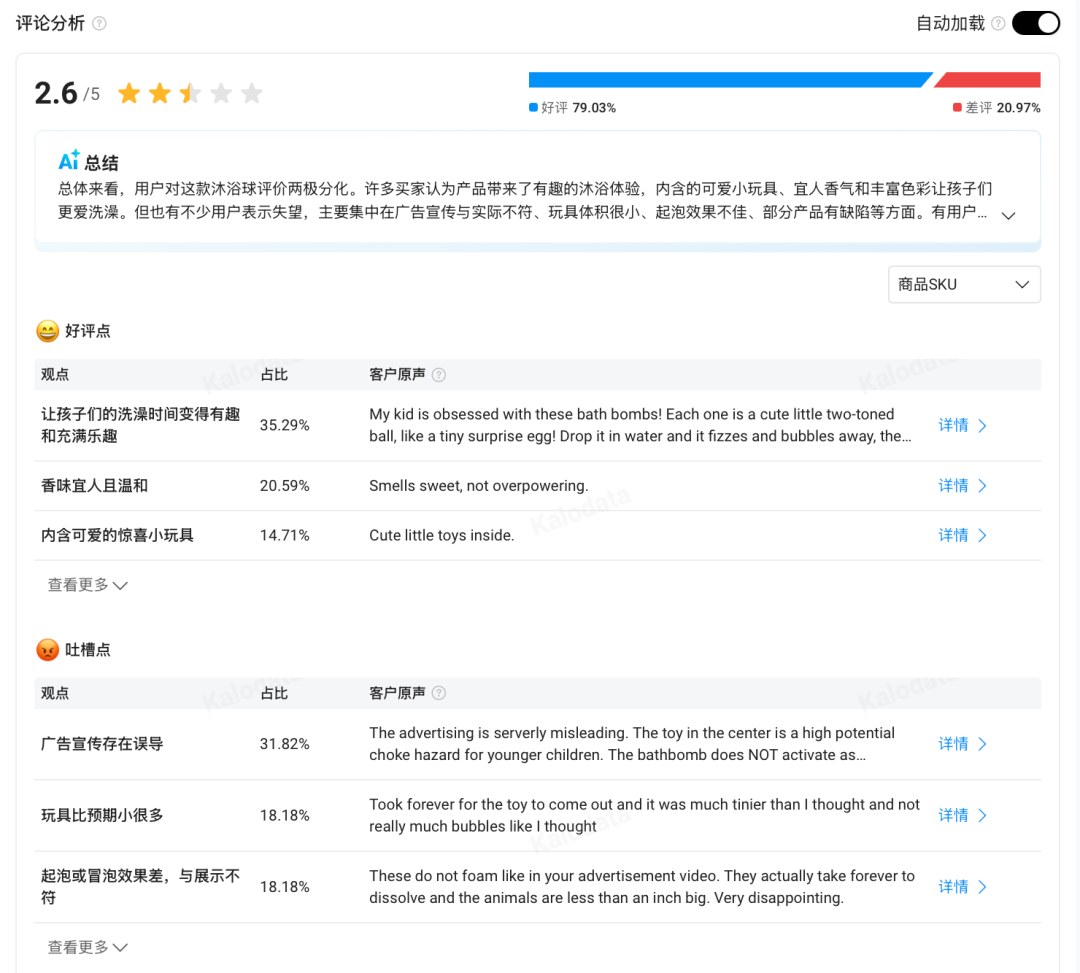Select the fifth star in the rating
The image size is (1080, 973).
coord(251,92)
